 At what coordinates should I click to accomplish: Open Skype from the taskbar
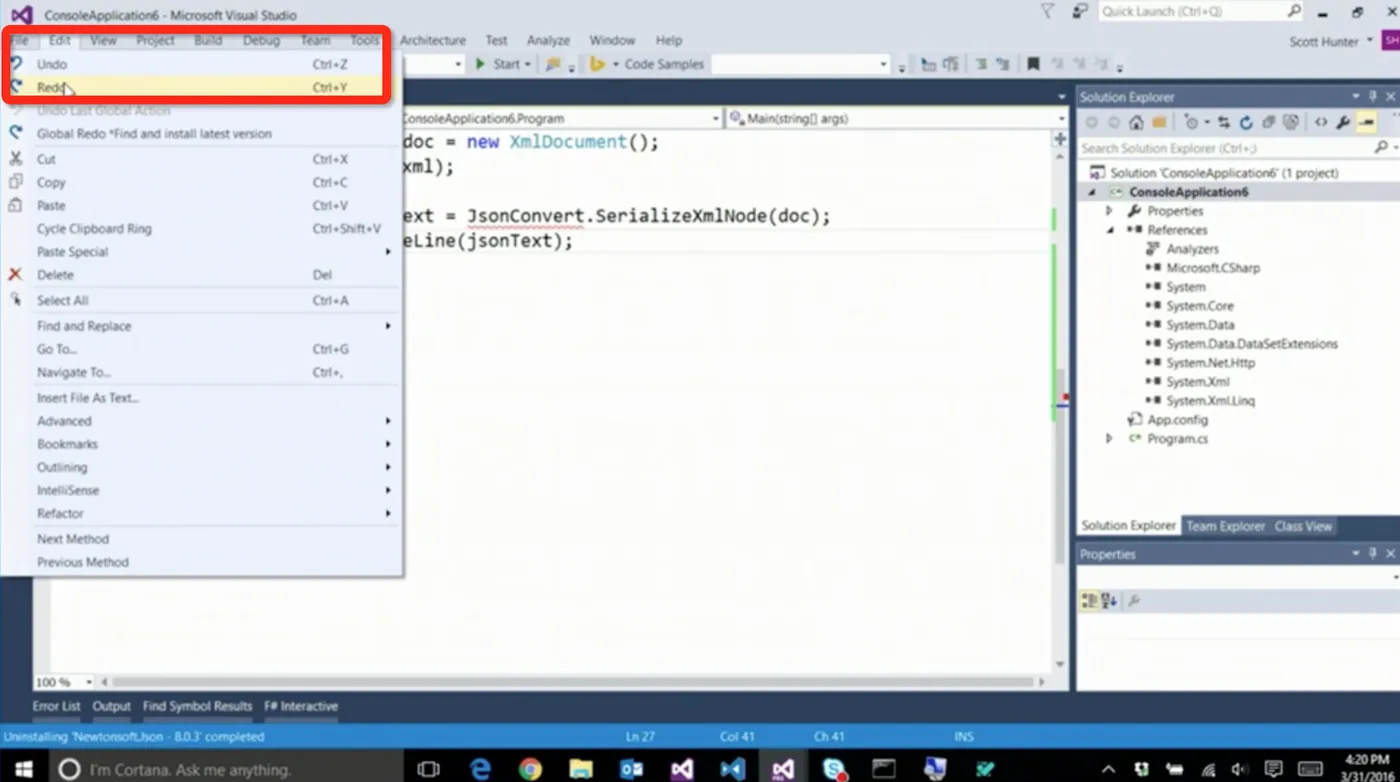pos(833,768)
